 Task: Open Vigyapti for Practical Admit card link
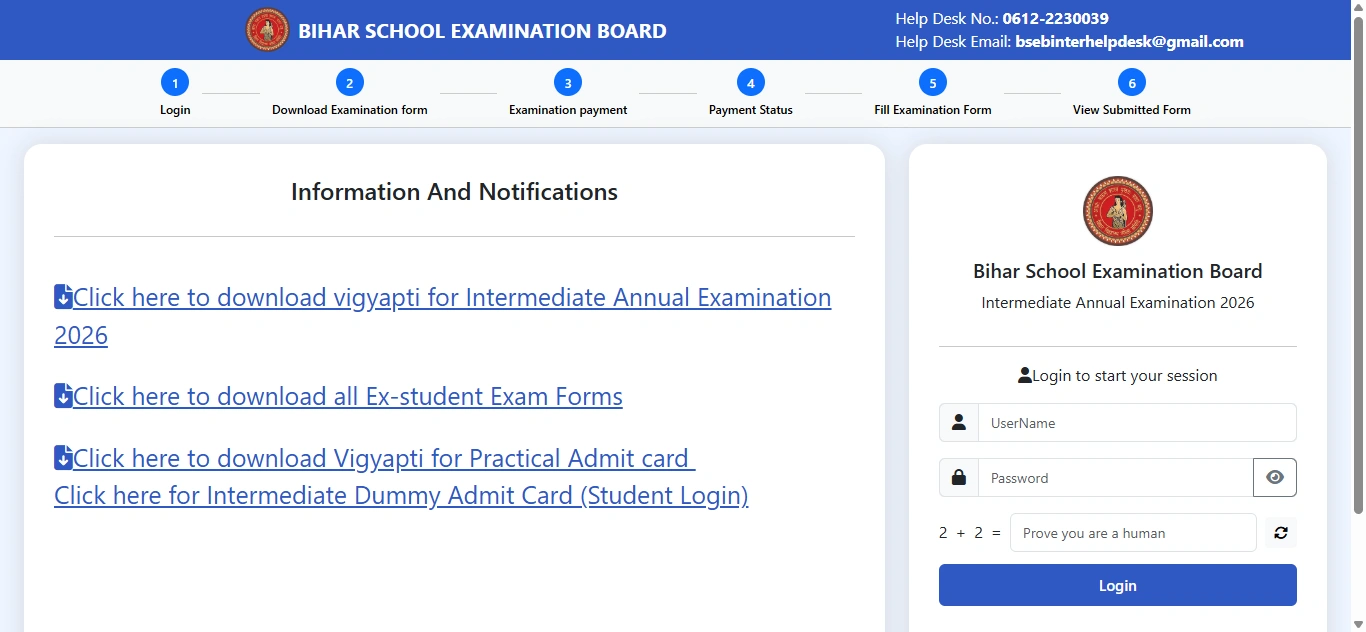click(380, 458)
